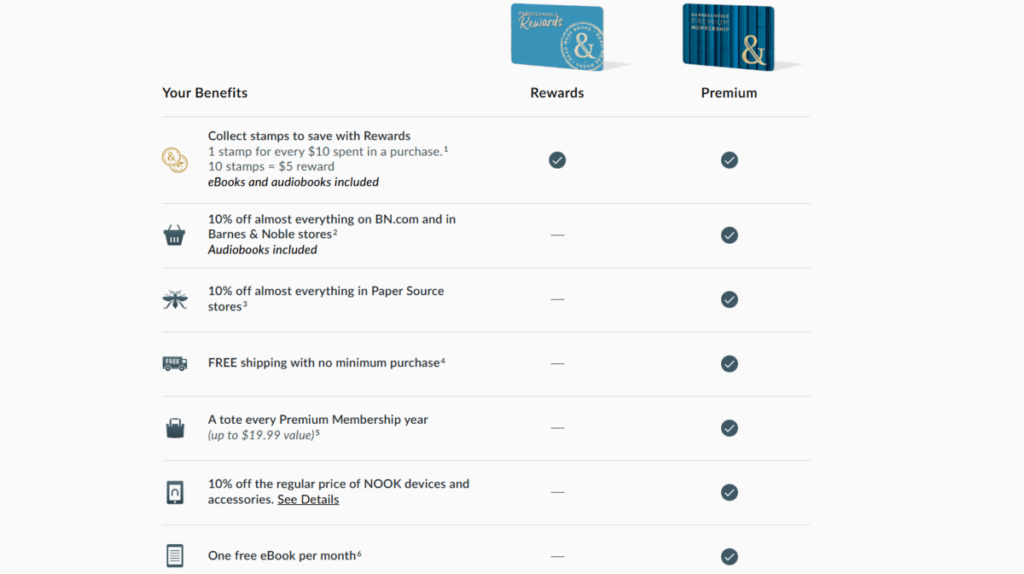This screenshot has height=574, width=1024.
Task: Click the tote bag icon
Action: (175, 428)
